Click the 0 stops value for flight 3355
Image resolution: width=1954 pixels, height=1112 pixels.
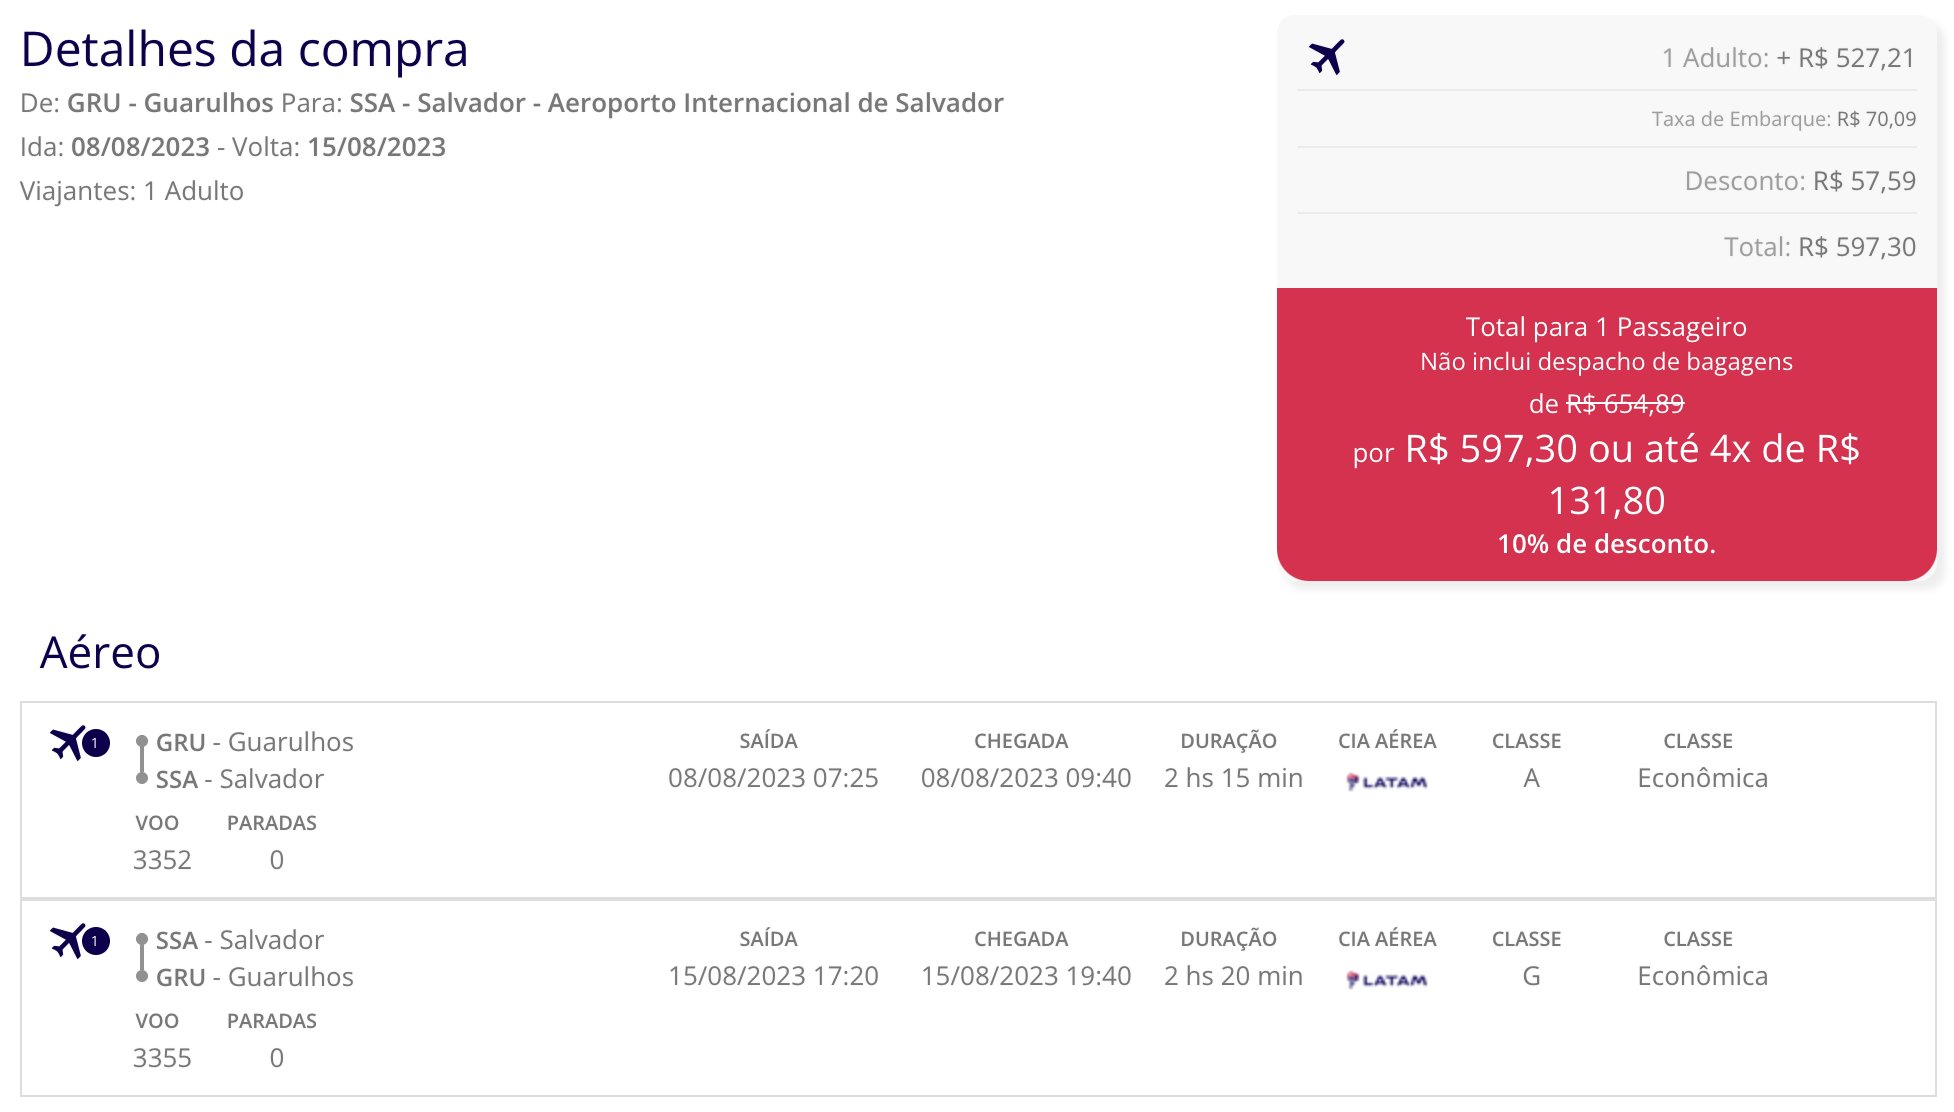[277, 1058]
